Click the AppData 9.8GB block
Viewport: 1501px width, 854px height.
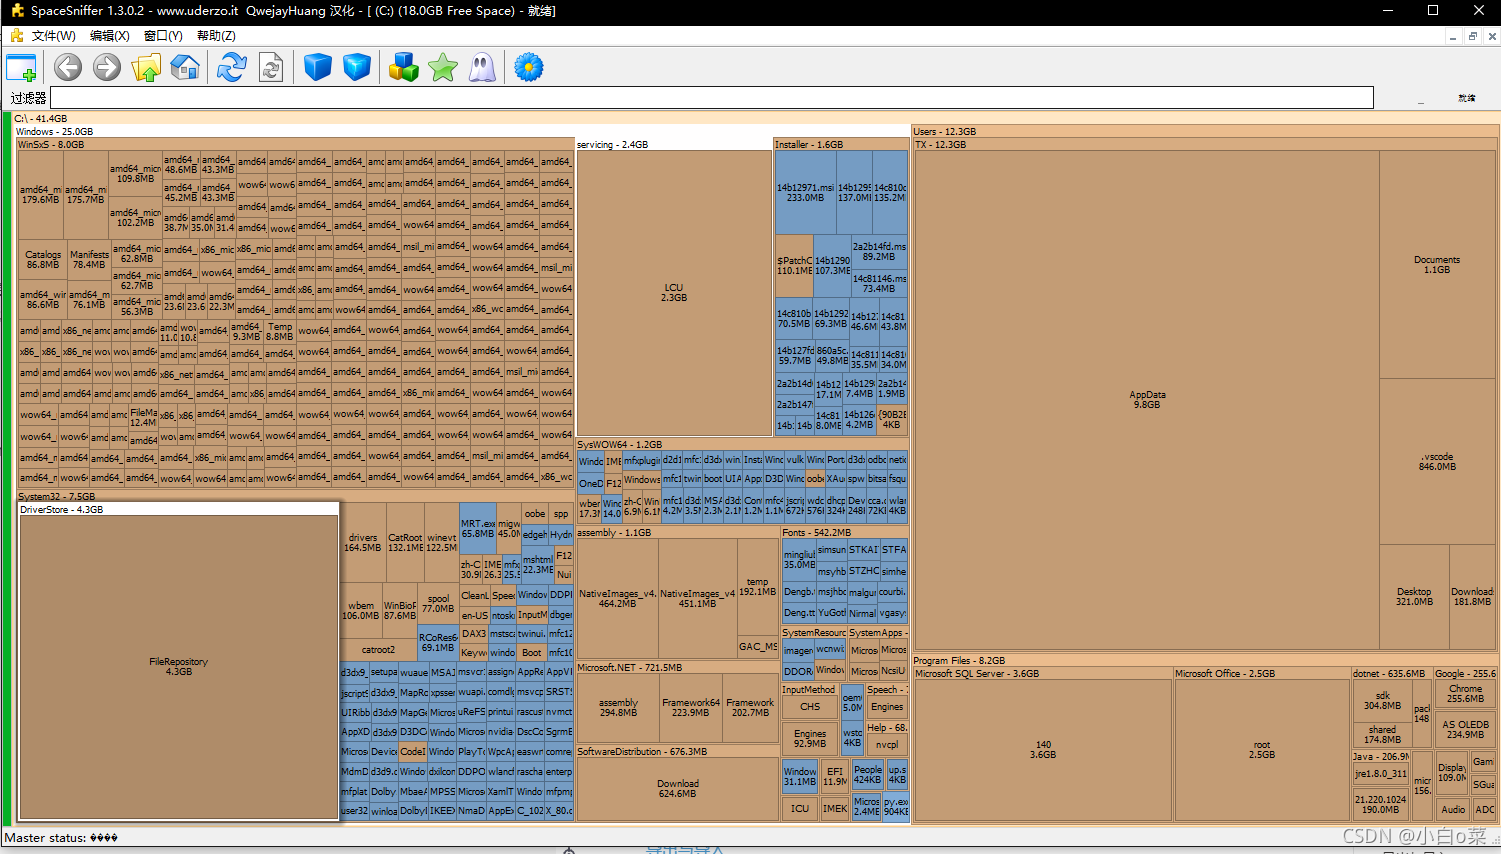(1147, 399)
